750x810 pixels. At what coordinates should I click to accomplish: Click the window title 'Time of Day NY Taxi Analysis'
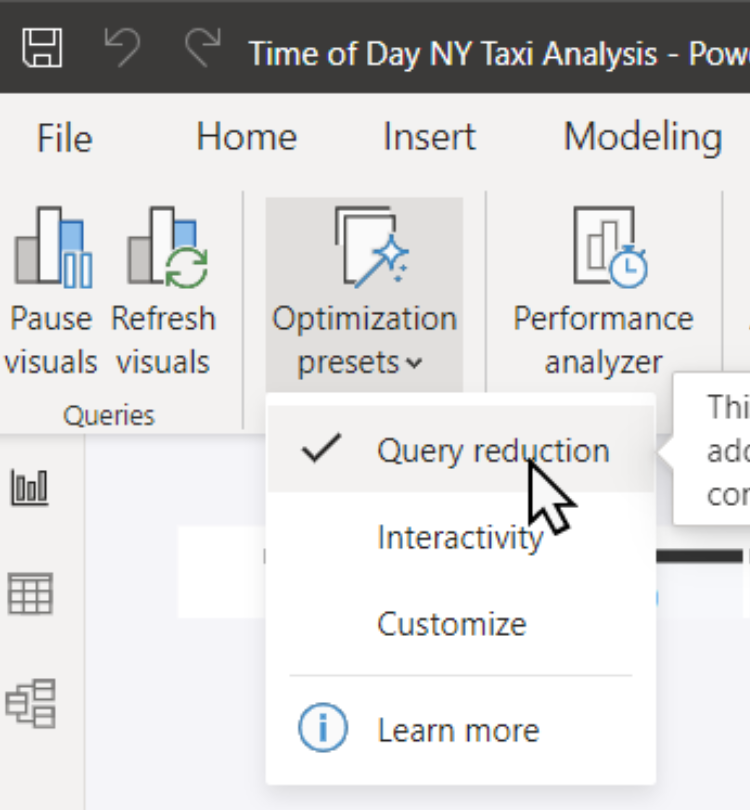tap(453, 54)
